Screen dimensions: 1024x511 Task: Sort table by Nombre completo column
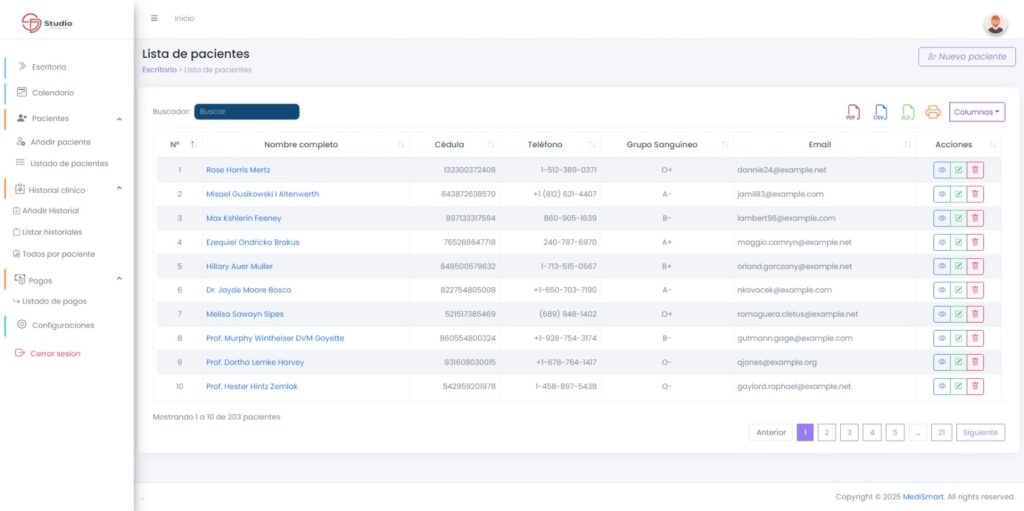click(x=301, y=145)
